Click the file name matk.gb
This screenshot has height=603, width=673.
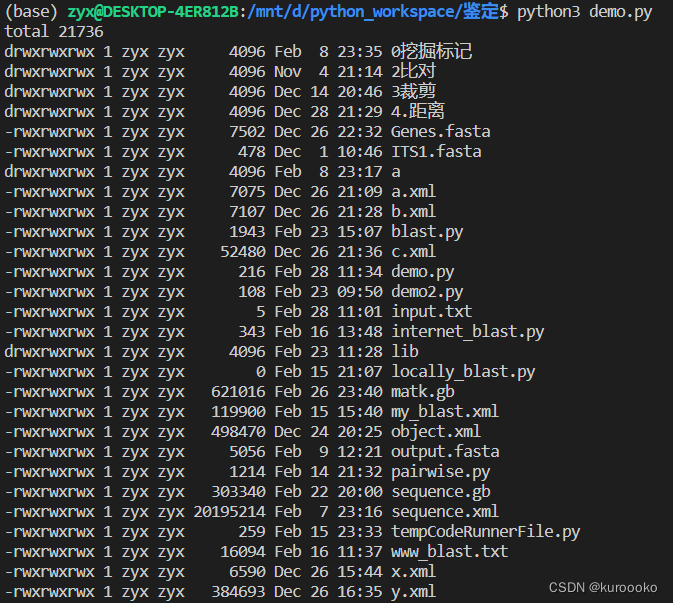422,392
